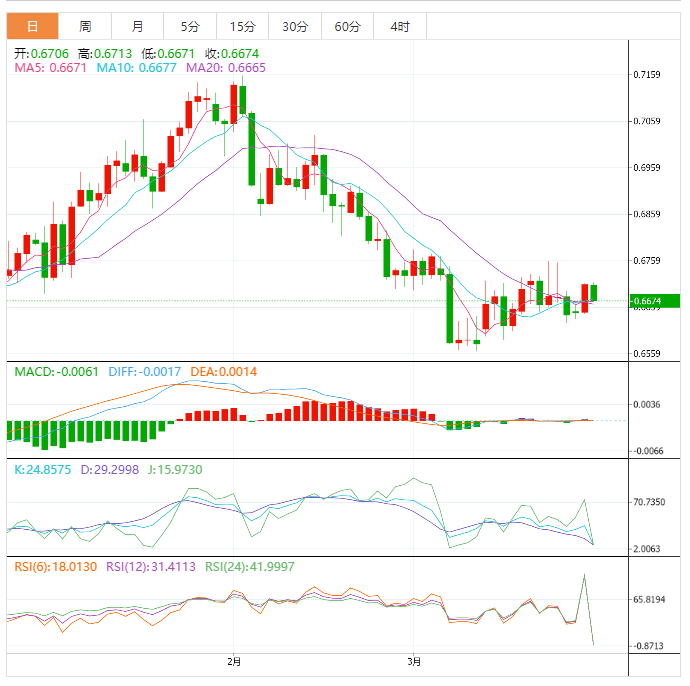Click the 0.7059 price axis label
The image size is (690, 686).
tap(647, 121)
